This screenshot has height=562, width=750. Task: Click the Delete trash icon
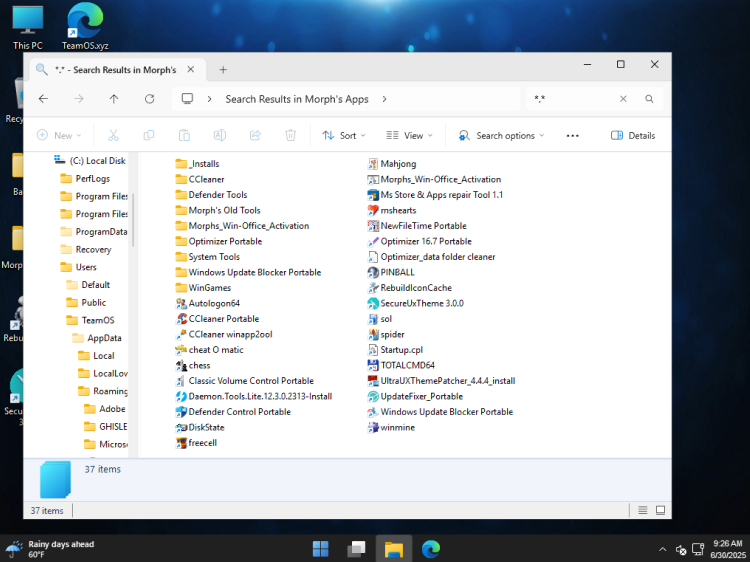tap(290, 135)
